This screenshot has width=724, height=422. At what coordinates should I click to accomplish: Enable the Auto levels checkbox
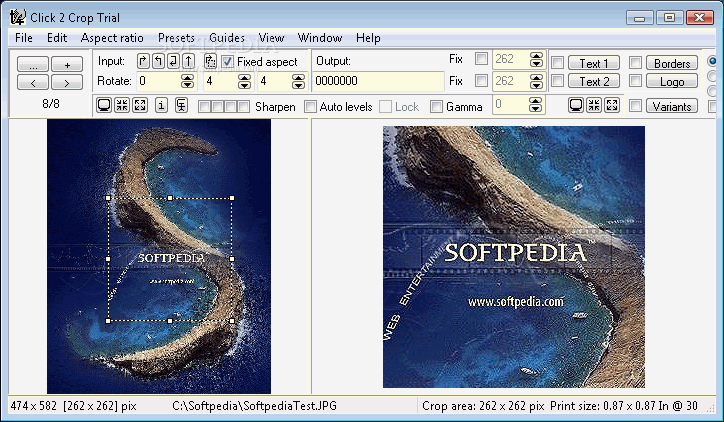tap(310, 107)
